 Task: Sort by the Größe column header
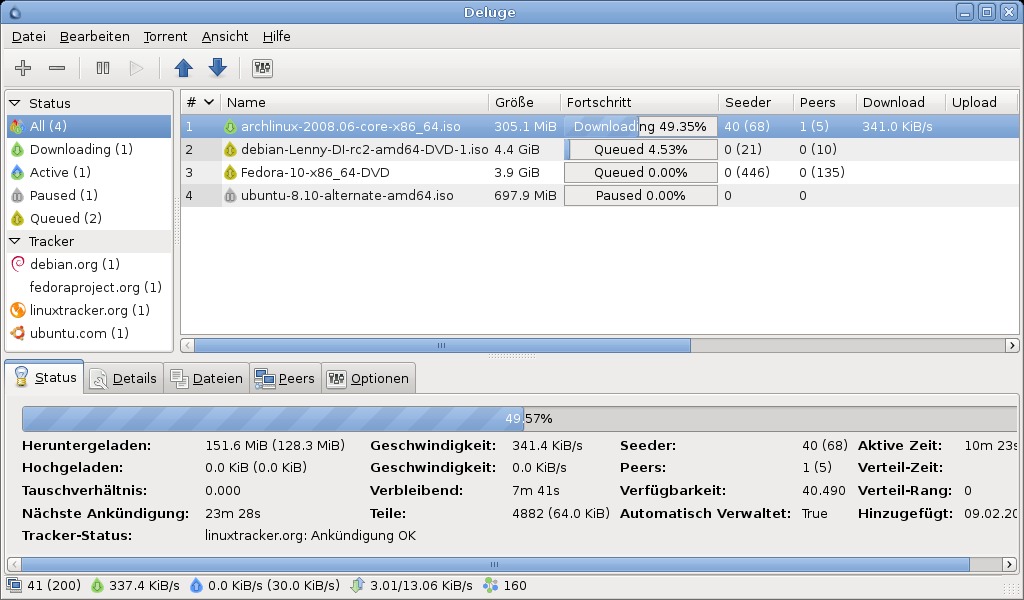[x=524, y=102]
